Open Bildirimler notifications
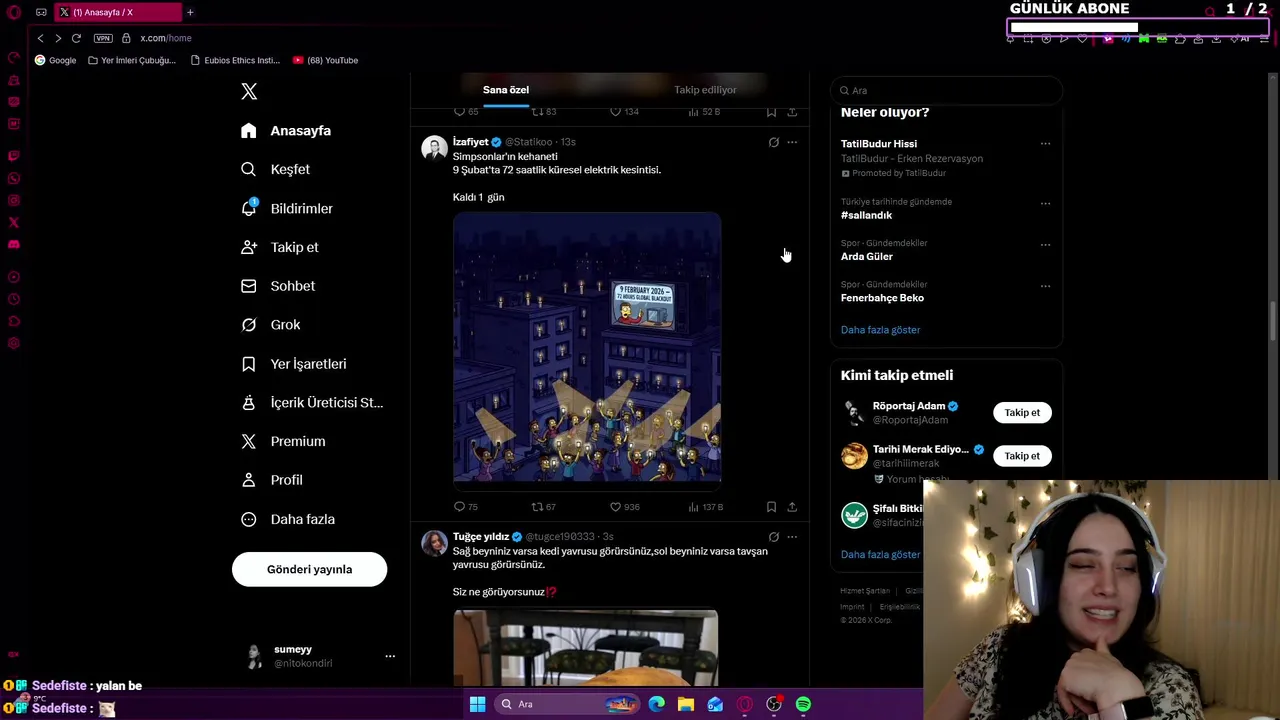 pos(287,208)
